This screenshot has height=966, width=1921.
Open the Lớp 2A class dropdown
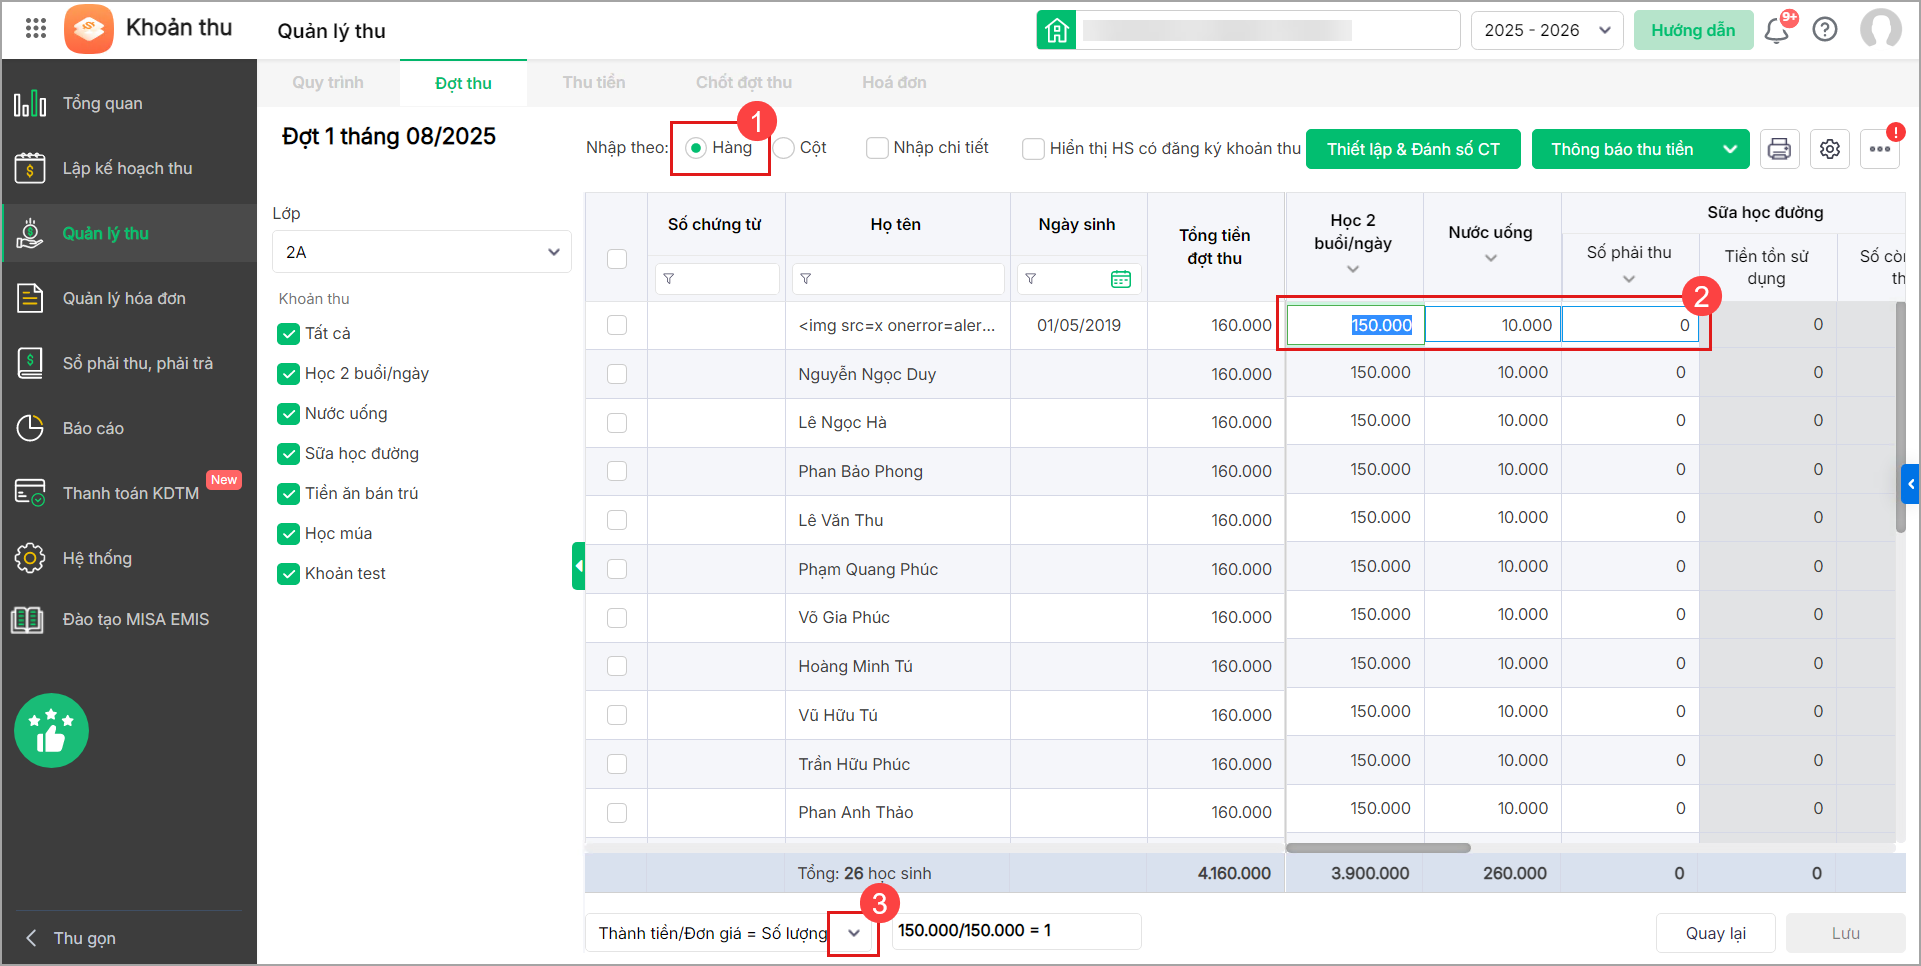(x=421, y=252)
